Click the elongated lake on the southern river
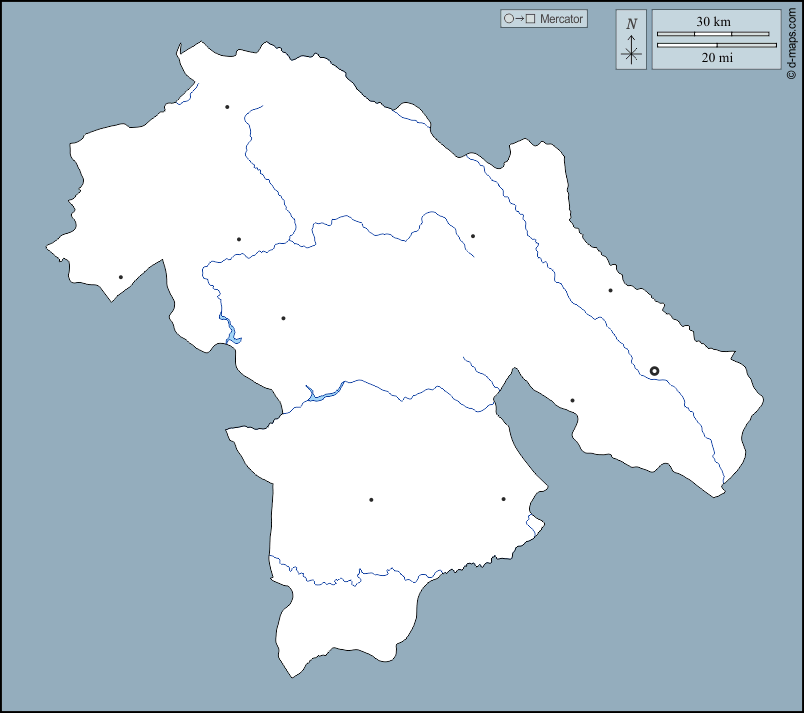Screen dimensions: 804x713 point(324,391)
